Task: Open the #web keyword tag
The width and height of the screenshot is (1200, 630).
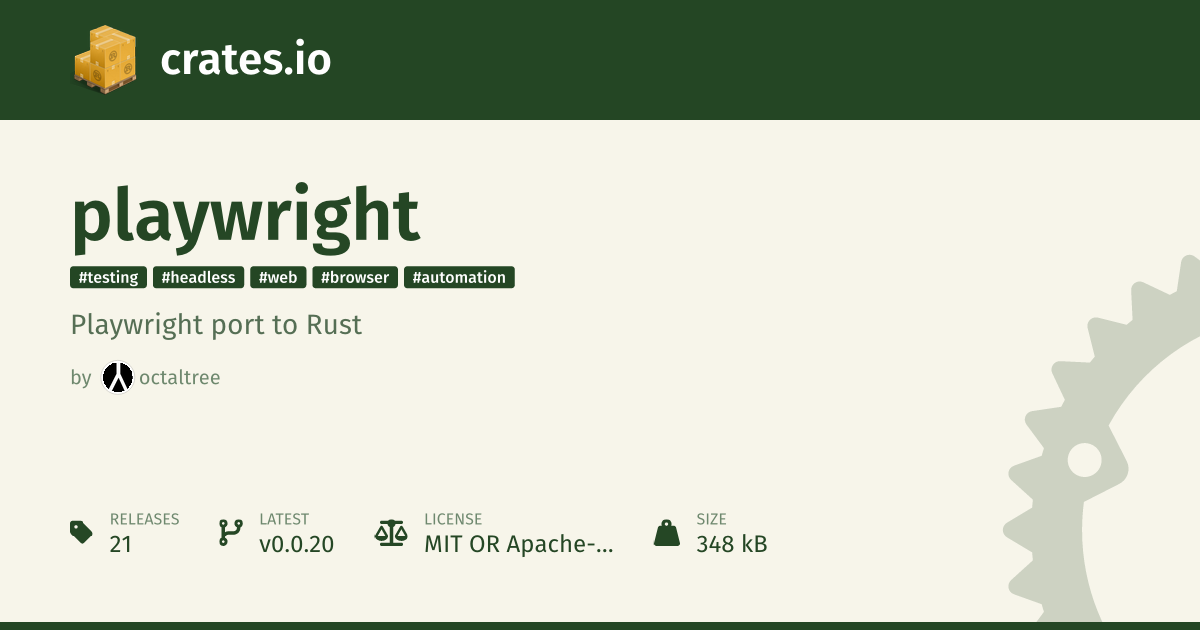Action: pyautogui.click(x=278, y=277)
